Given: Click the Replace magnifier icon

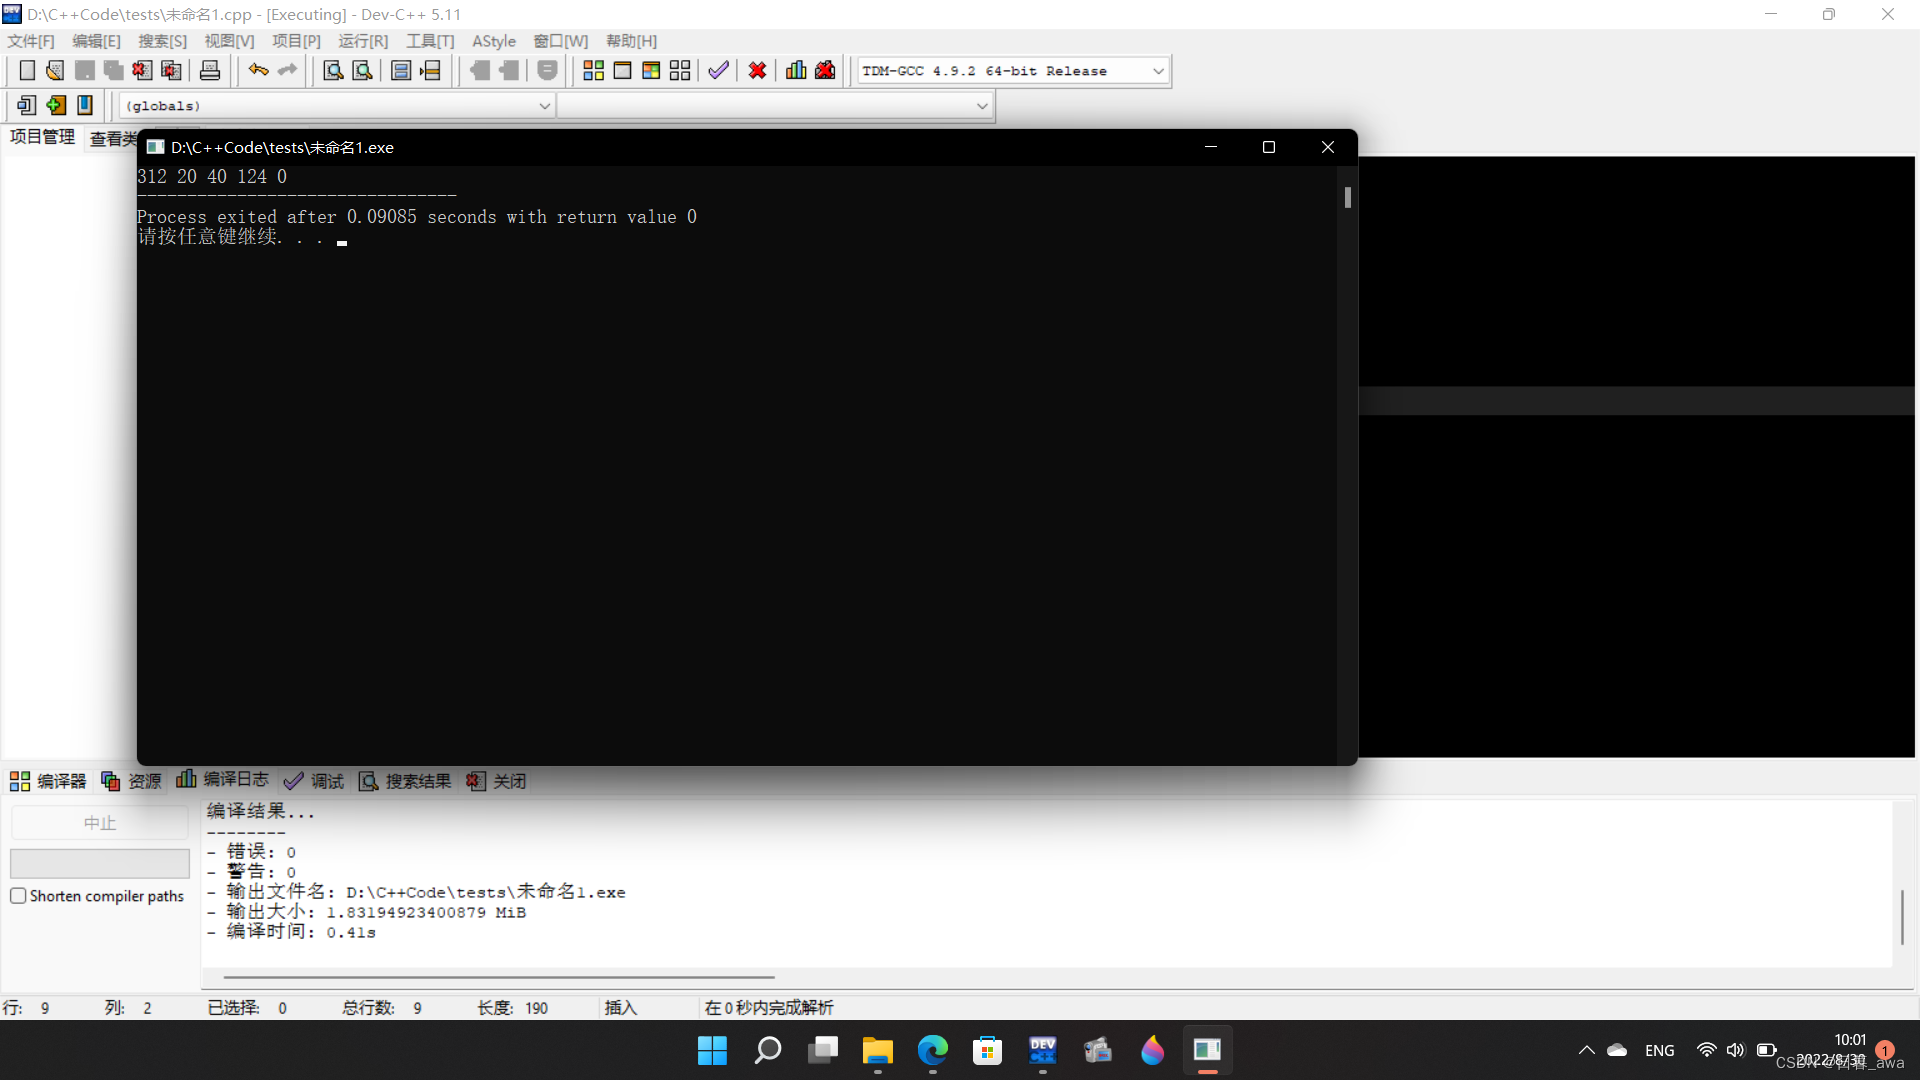Looking at the screenshot, I should [362, 70].
